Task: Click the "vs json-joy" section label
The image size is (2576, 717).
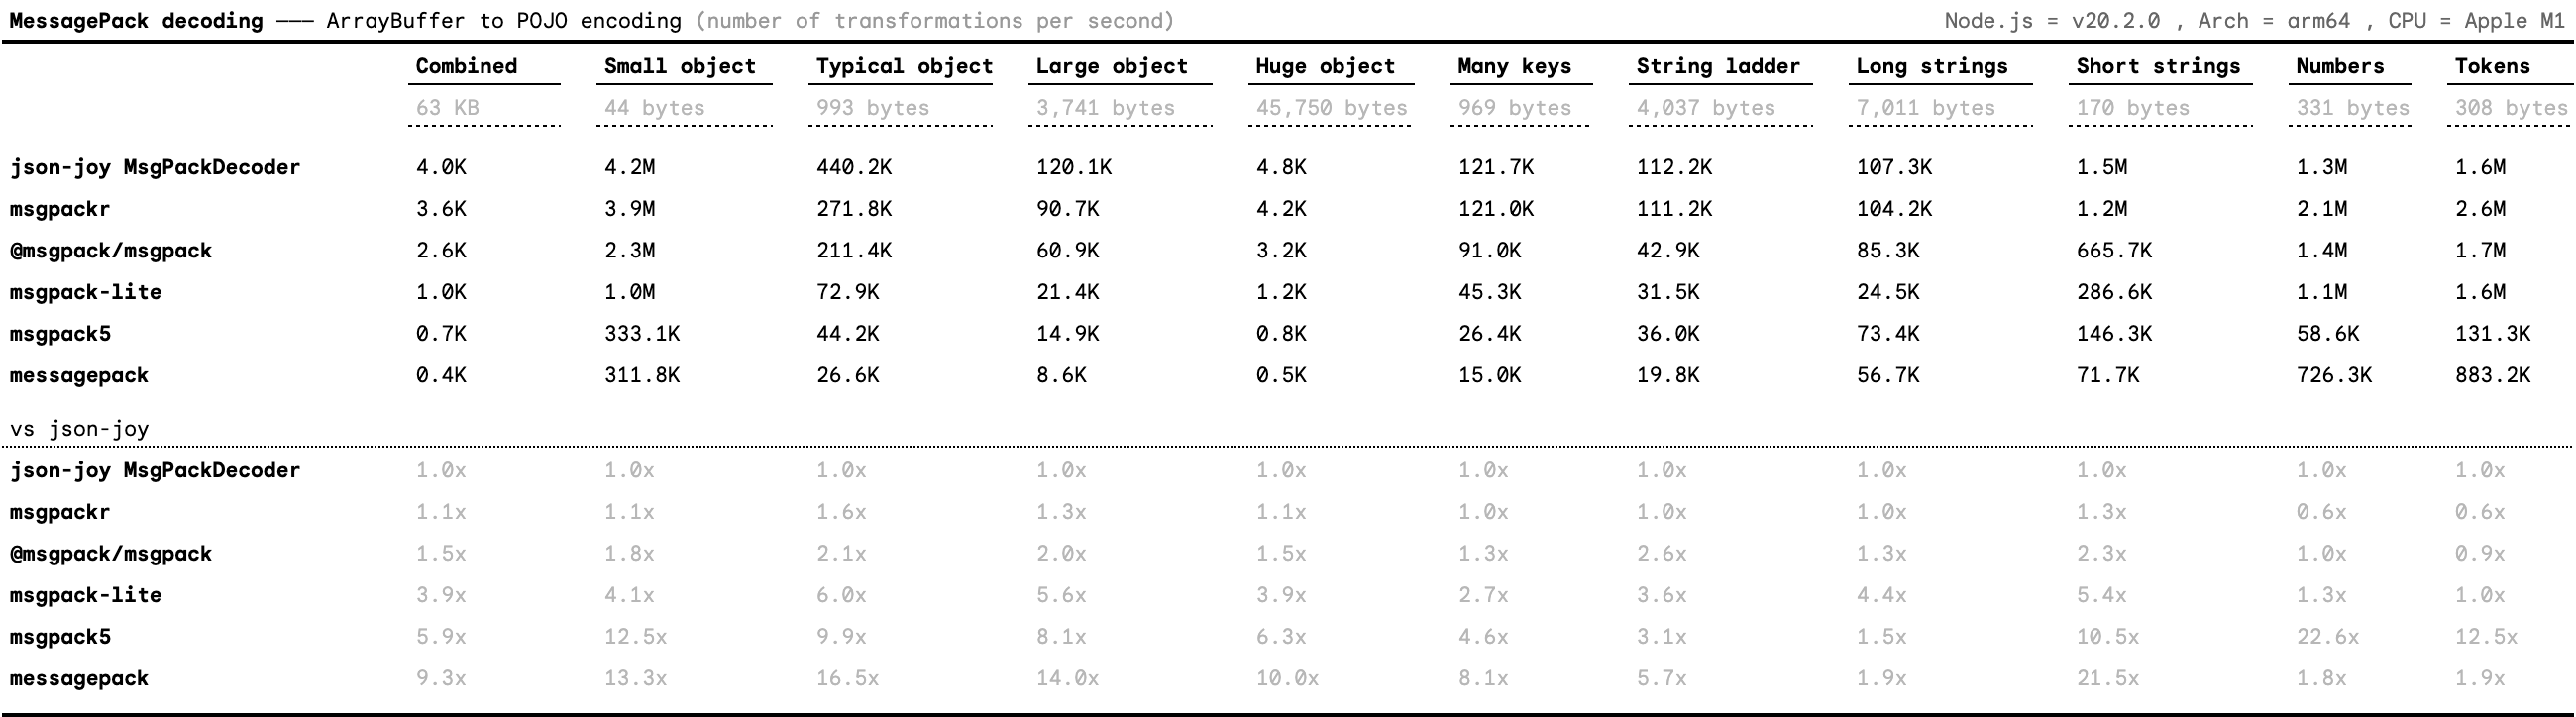Action: (x=79, y=429)
